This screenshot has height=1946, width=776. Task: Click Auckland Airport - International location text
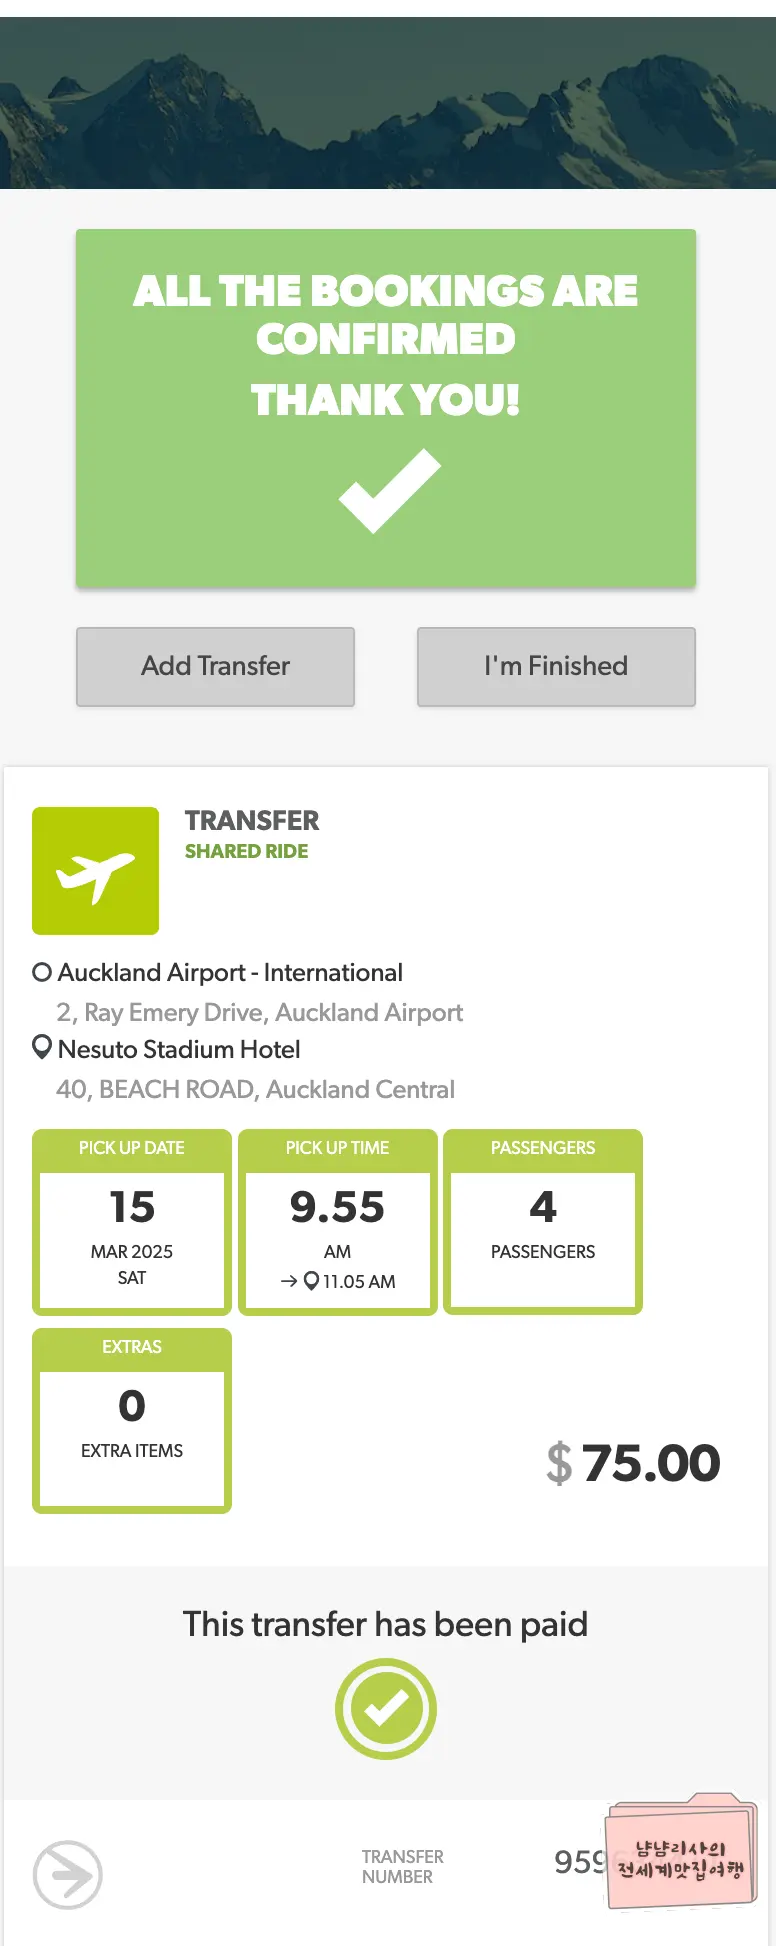(x=230, y=972)
